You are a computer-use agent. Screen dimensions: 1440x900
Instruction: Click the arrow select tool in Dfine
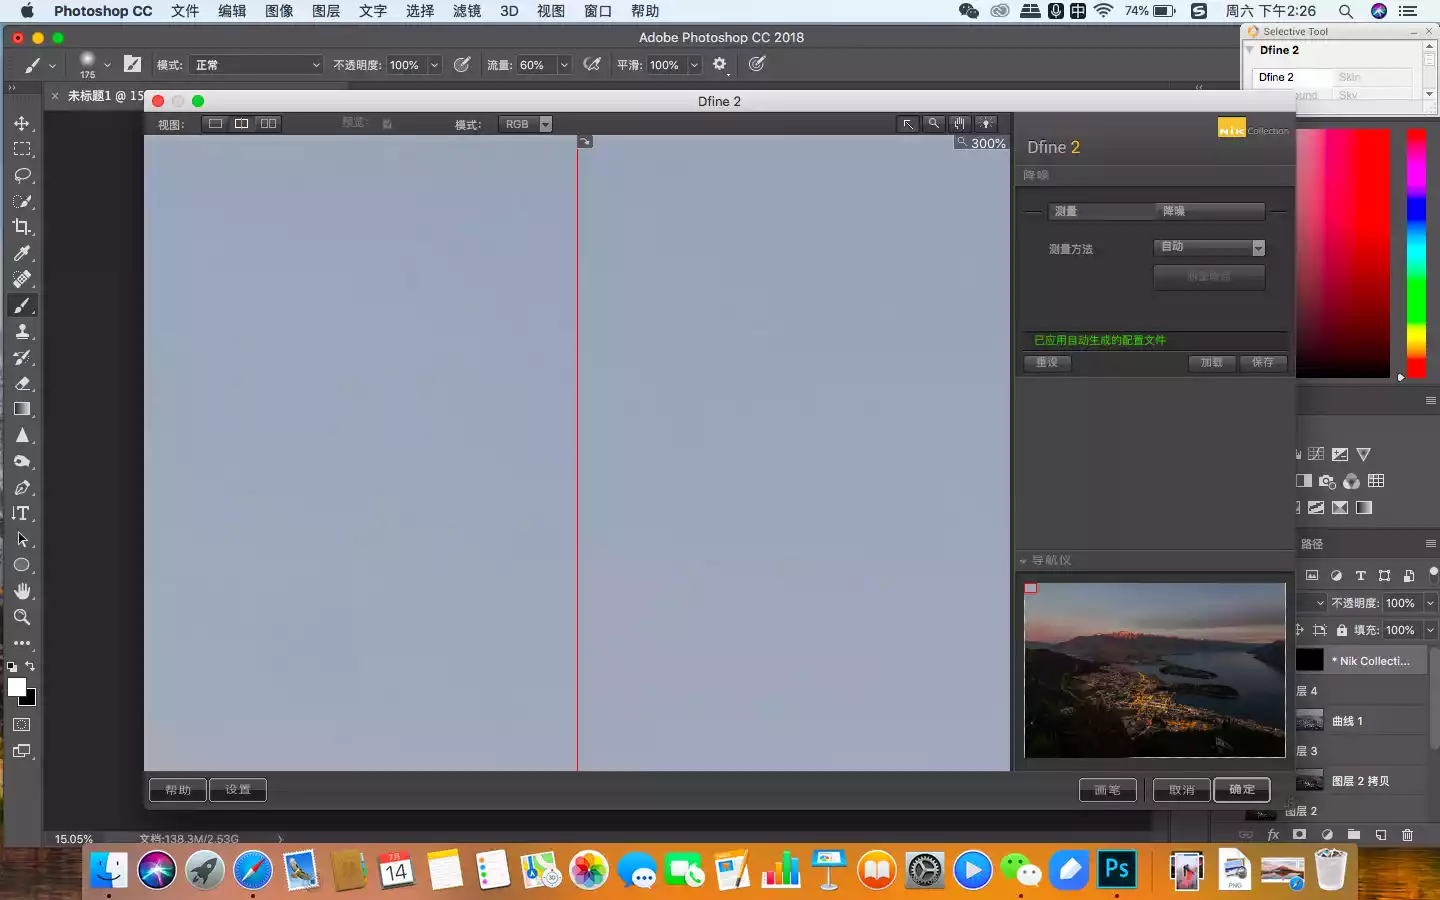(907, 124)
